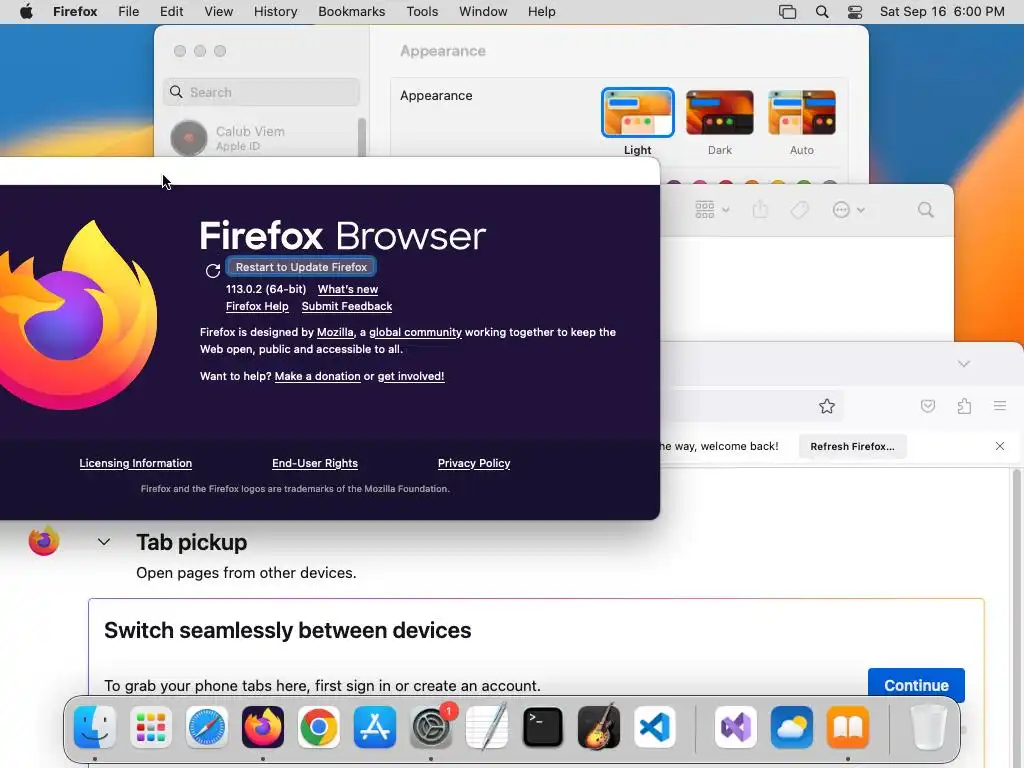
Task: Open the Finder window's search icon
Action: pos(925,210)
